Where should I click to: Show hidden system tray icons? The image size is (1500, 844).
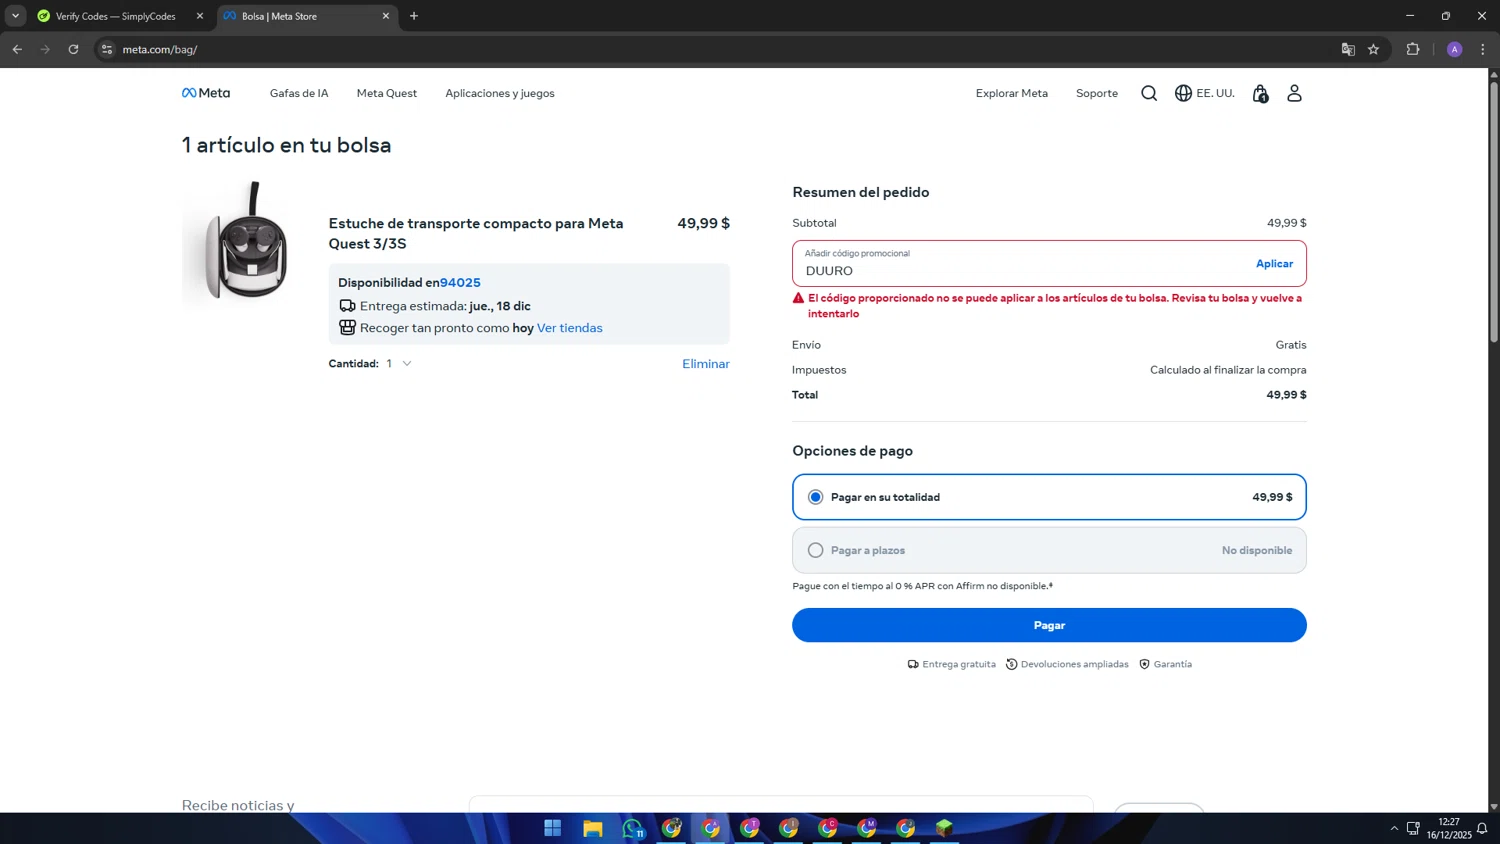[x=1394, y=828]
